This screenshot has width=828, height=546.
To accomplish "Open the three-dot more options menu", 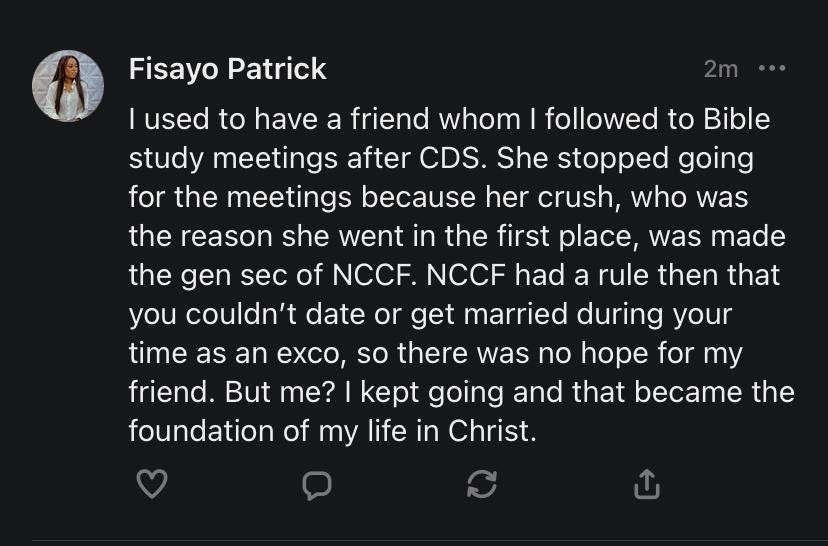I will click(x=772, y=68).
